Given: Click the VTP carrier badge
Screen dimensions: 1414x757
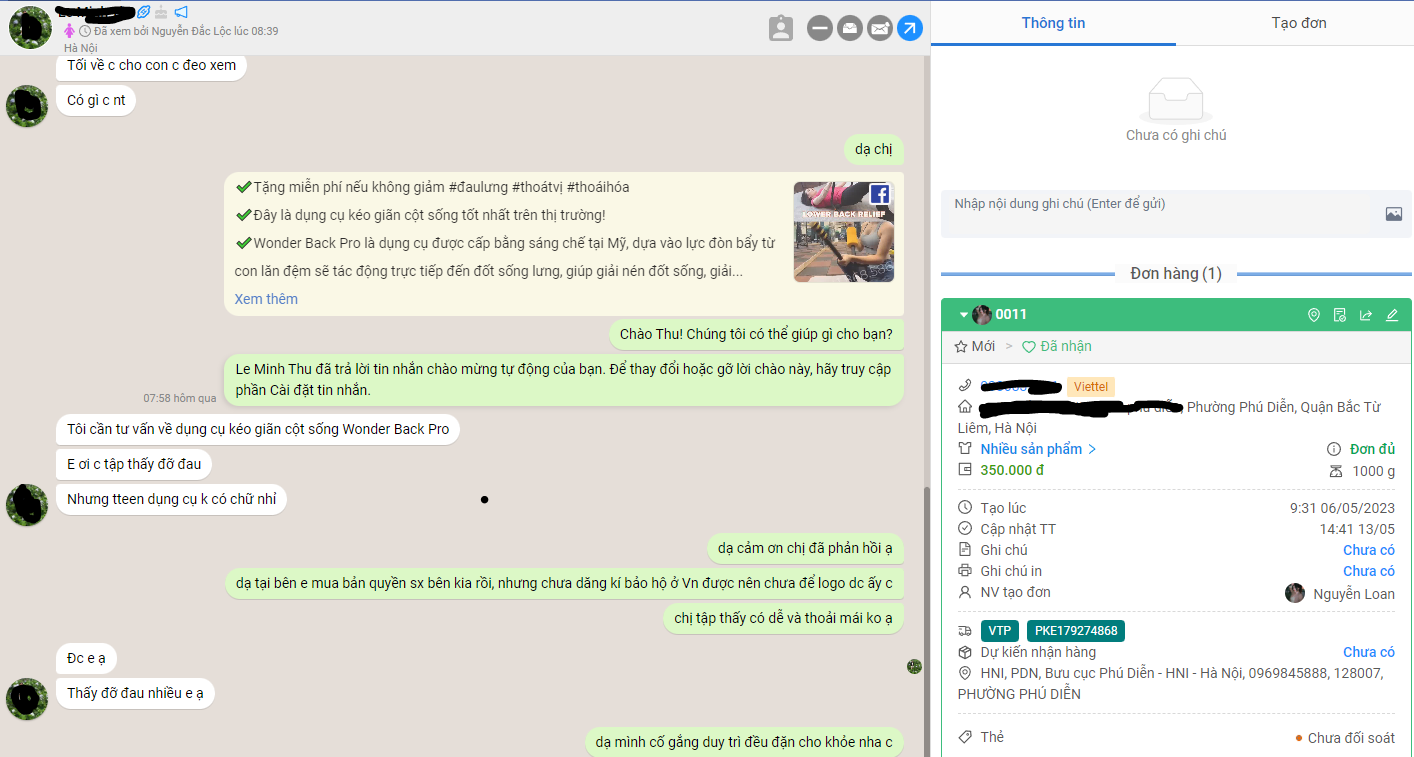Looking at the screenshot, I should click(x=1000, y=631).
